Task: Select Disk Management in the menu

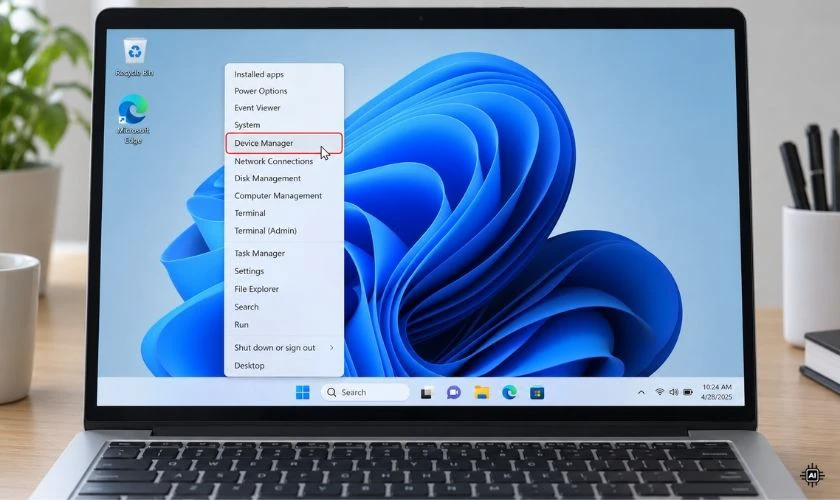Action: pyautogui.click(x=284, y=178)
